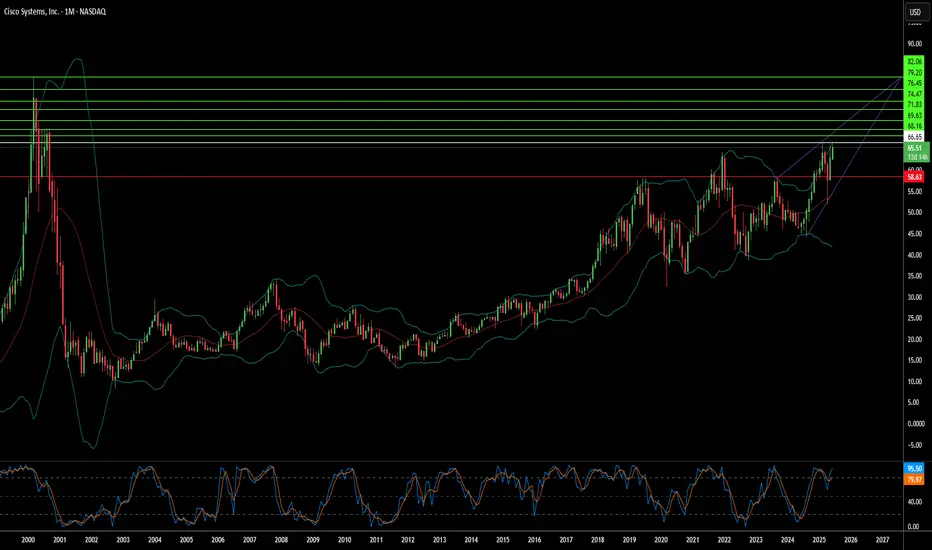Click the 79.20 green price label

point(914,73)
